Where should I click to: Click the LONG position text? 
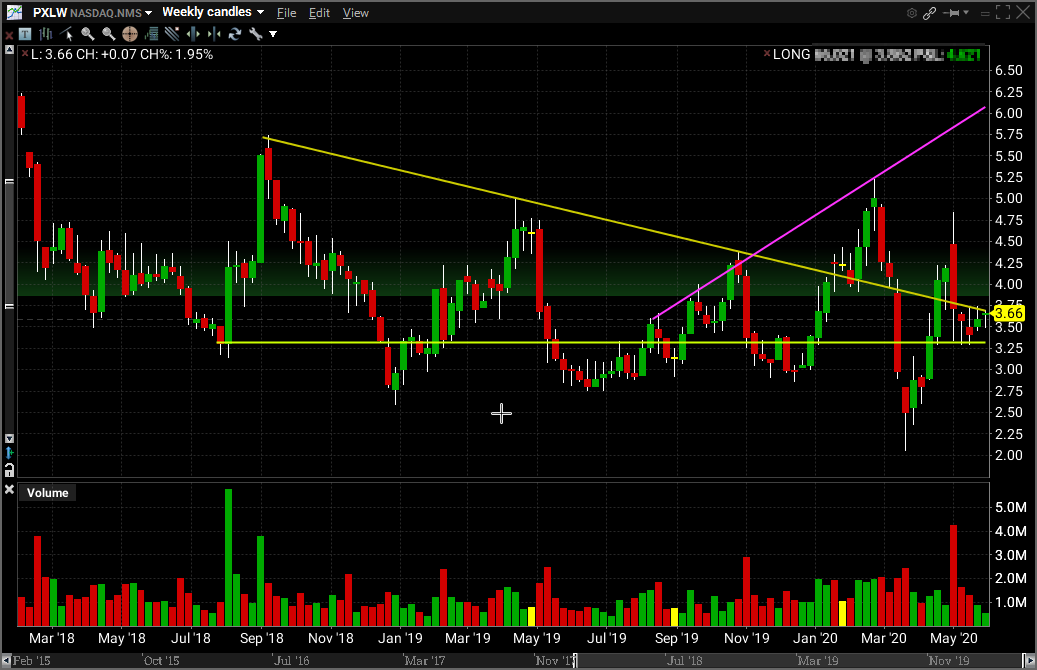pyautogui.click(x=792, y=54)
